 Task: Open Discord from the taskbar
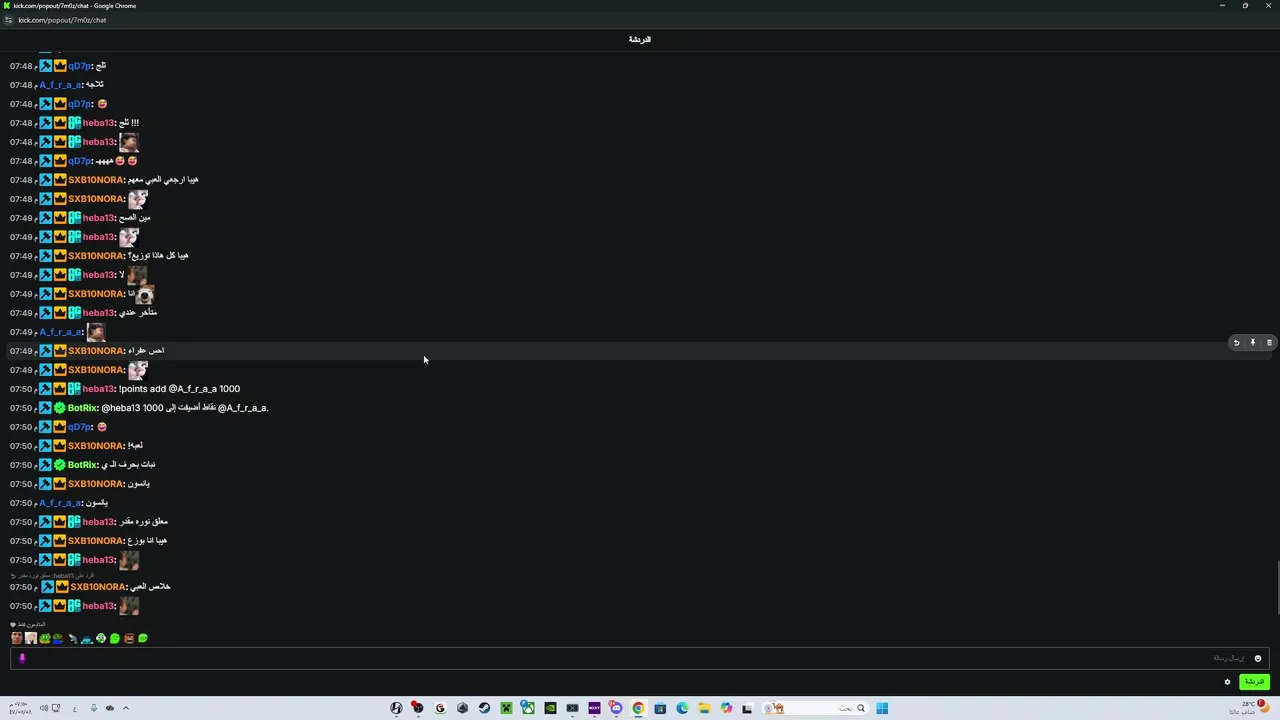[x=616, y=708]
